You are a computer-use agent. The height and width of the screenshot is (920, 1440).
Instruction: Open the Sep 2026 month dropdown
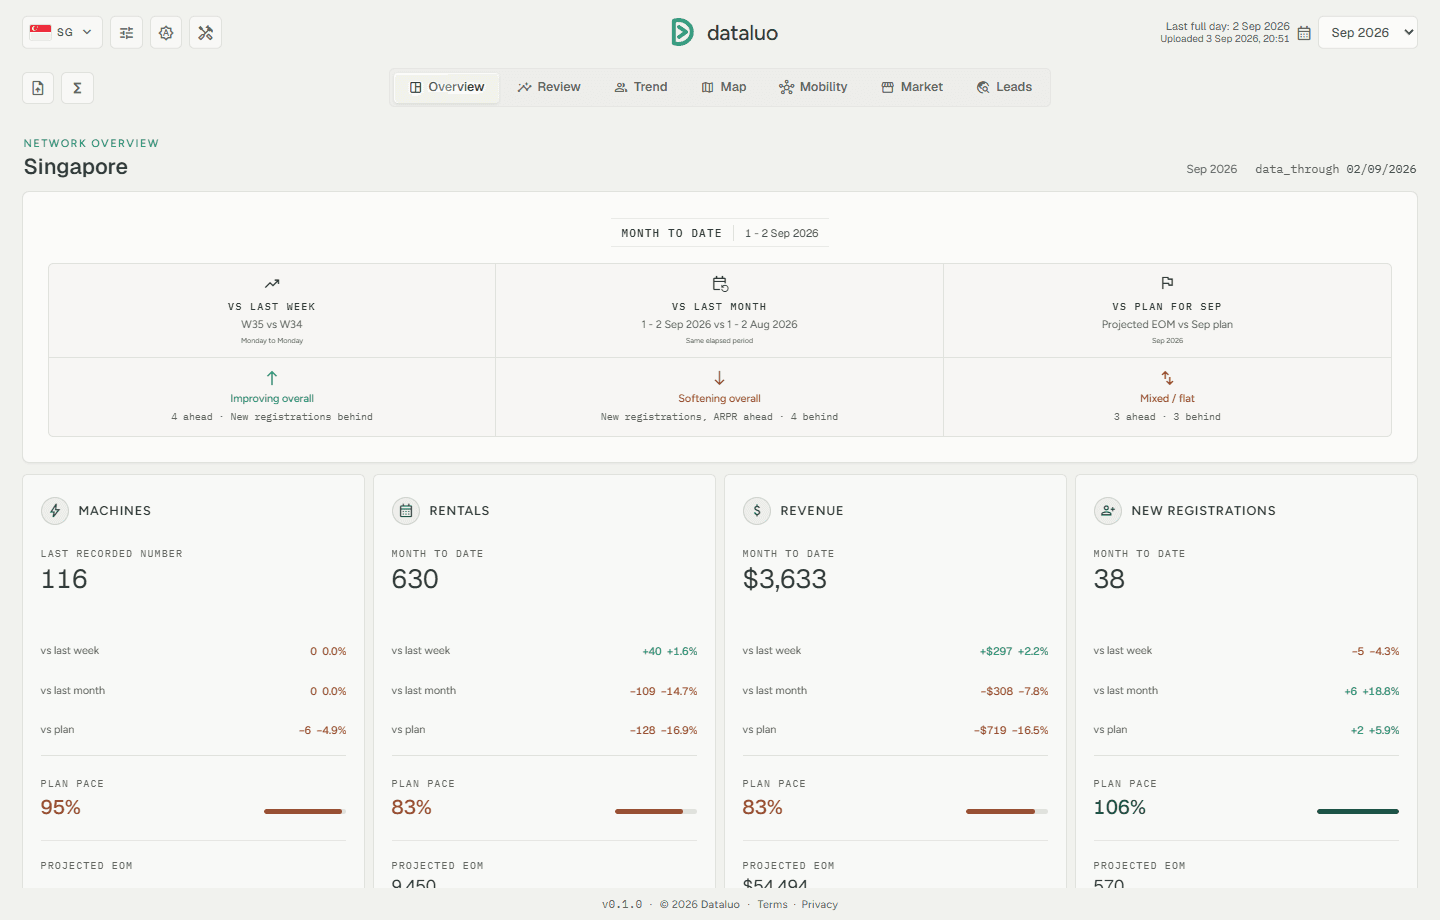pos(1368,32)
